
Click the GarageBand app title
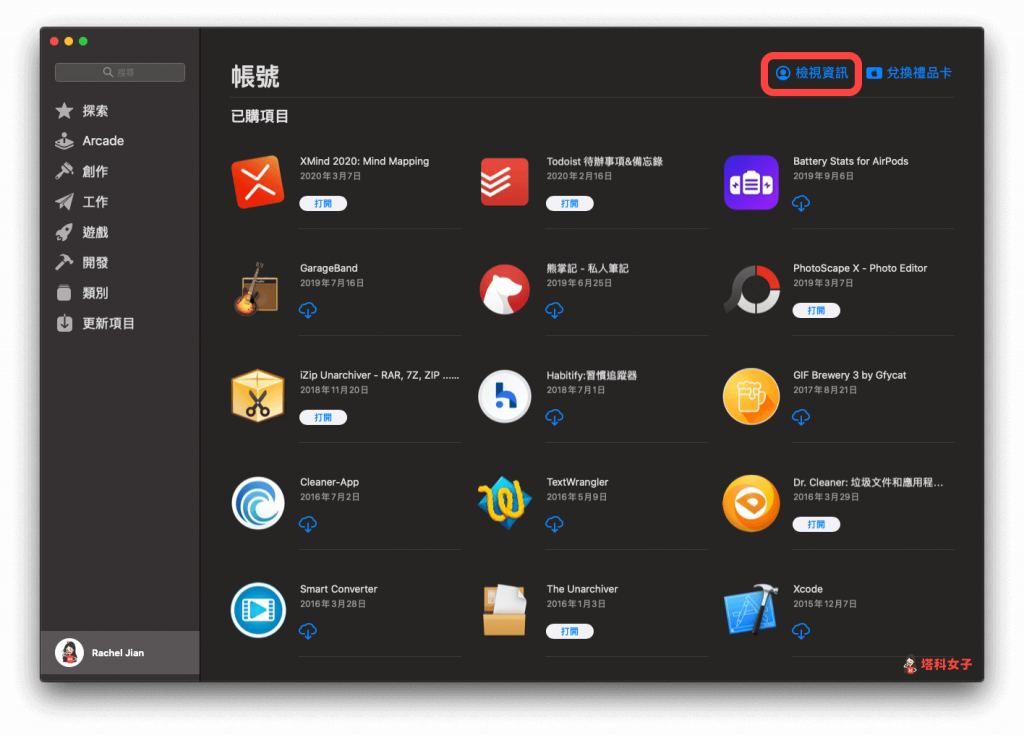click(x=328, y=269)
